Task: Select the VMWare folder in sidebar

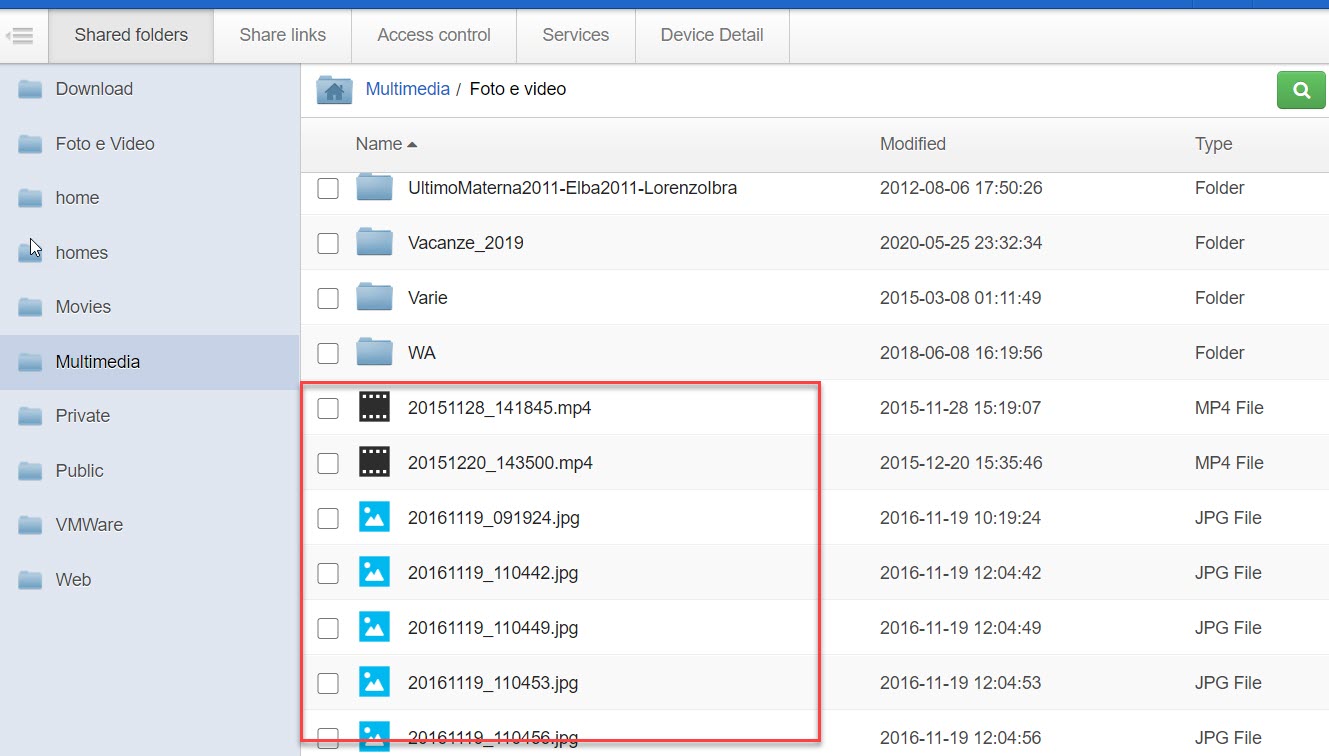Action: tap(89, 525)
